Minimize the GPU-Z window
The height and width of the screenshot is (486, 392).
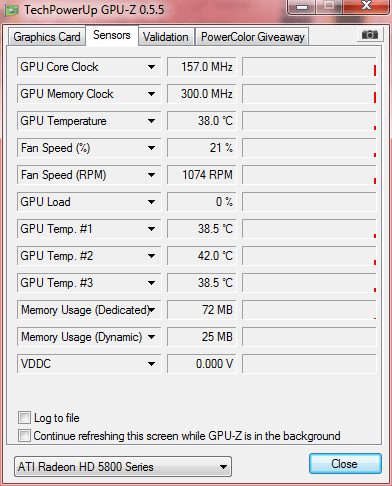[302, 6]
